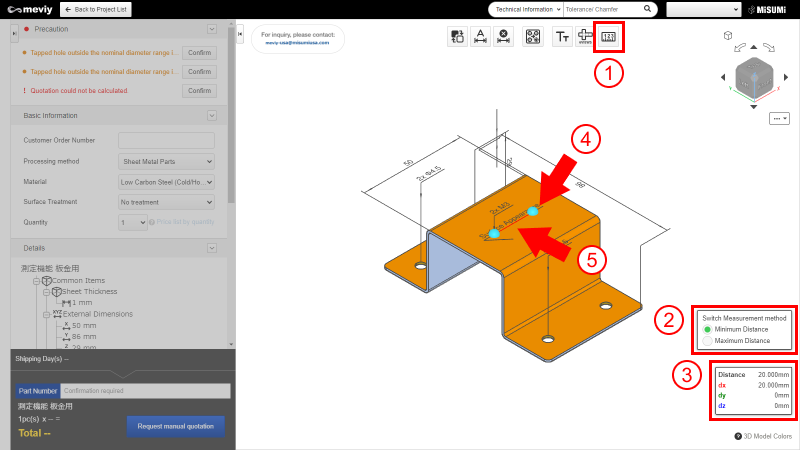Screen dimensions: 800x450
Task: Click the small isometric cube home icon
Action: (728, 35)
